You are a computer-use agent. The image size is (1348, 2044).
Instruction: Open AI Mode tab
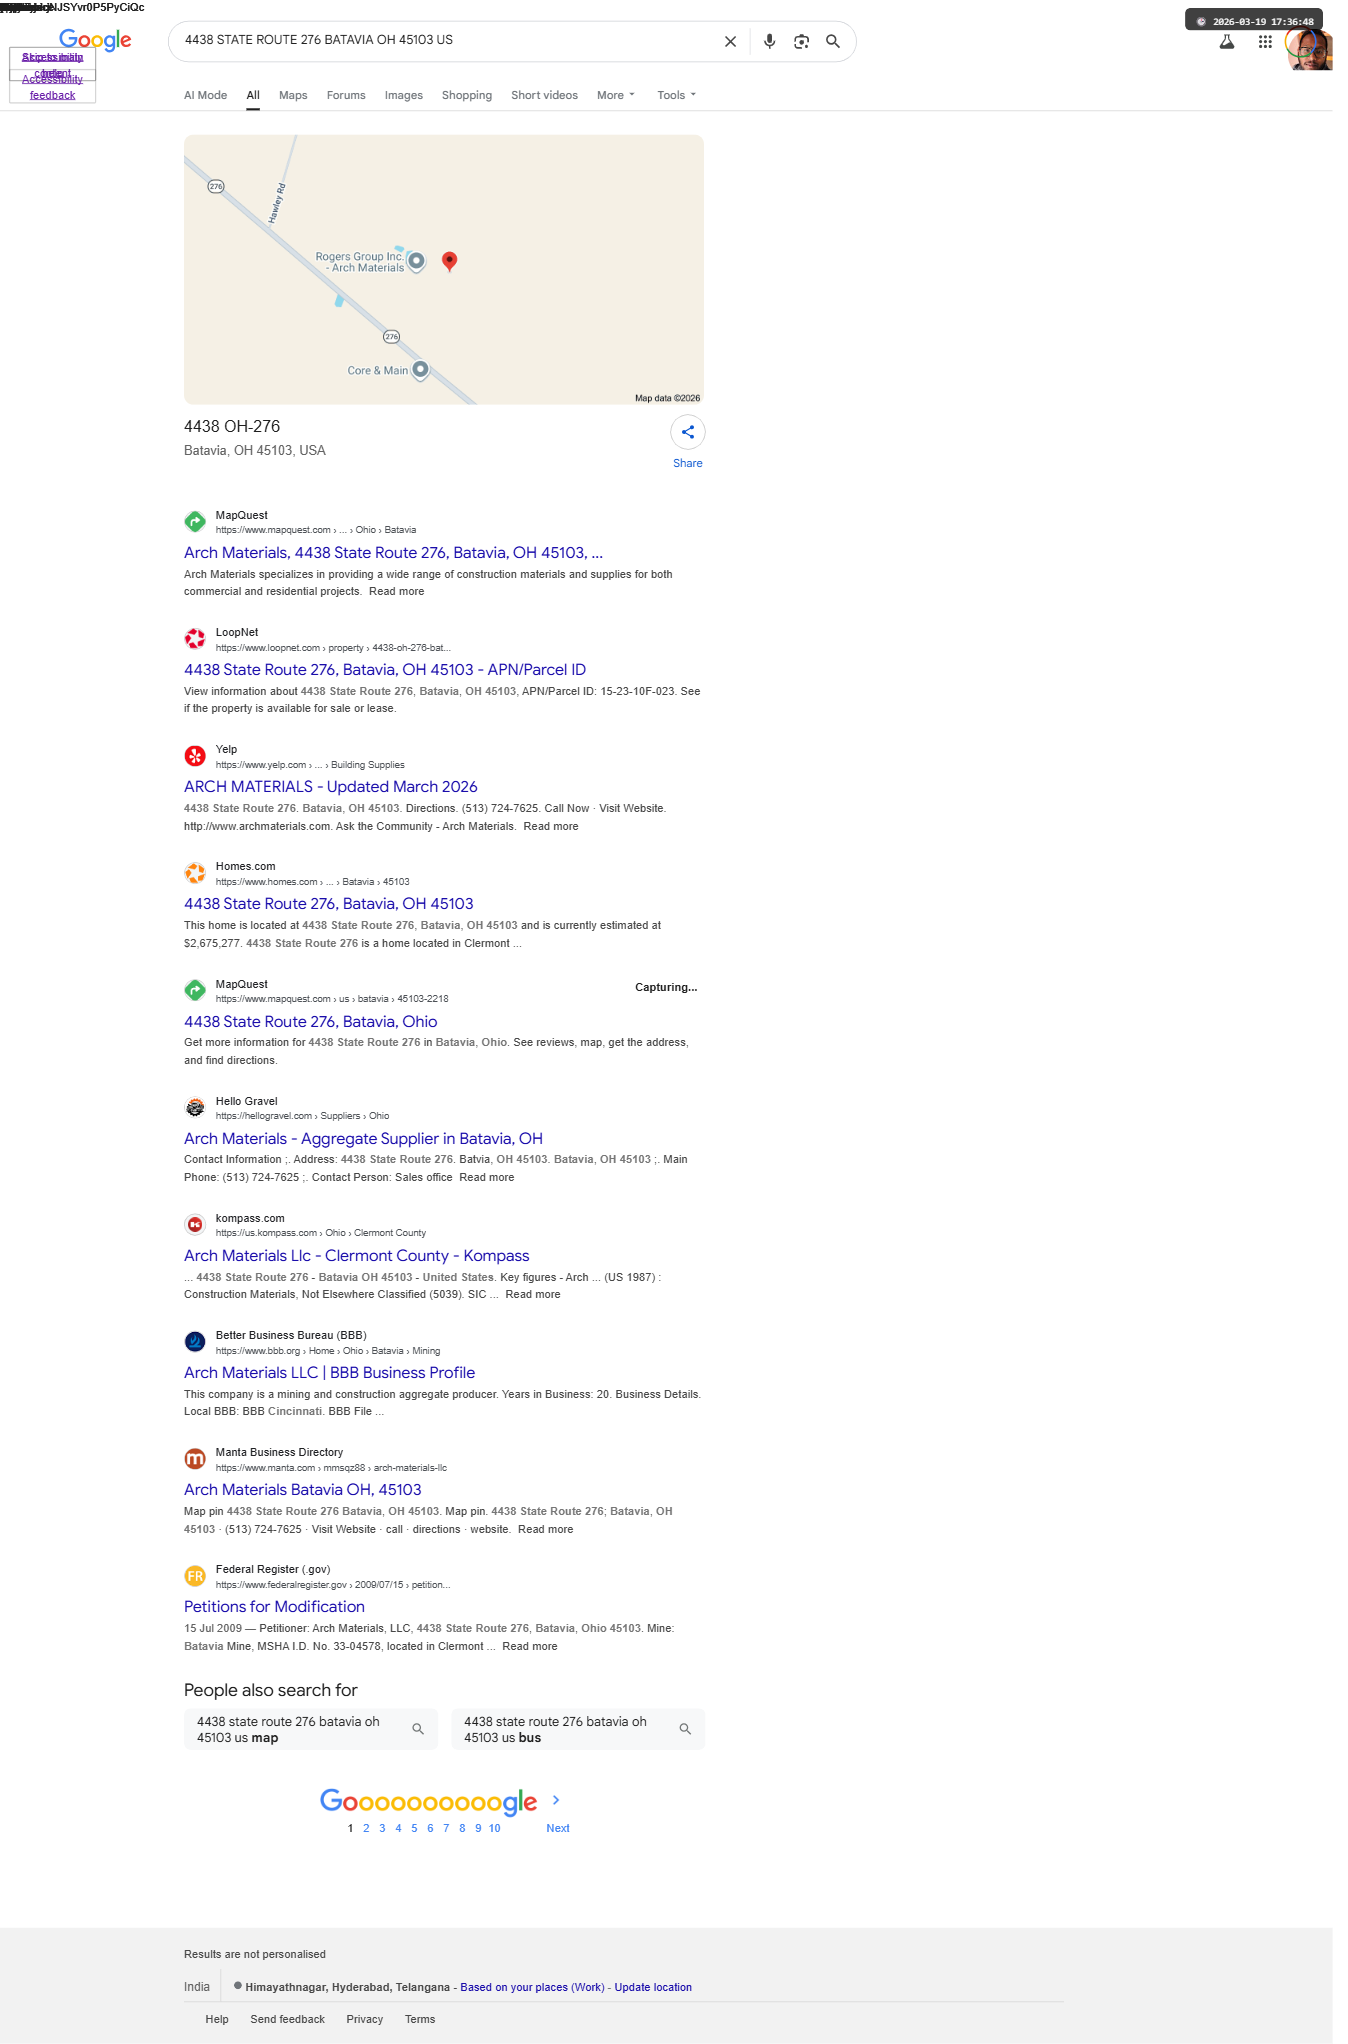pos(205,95)
